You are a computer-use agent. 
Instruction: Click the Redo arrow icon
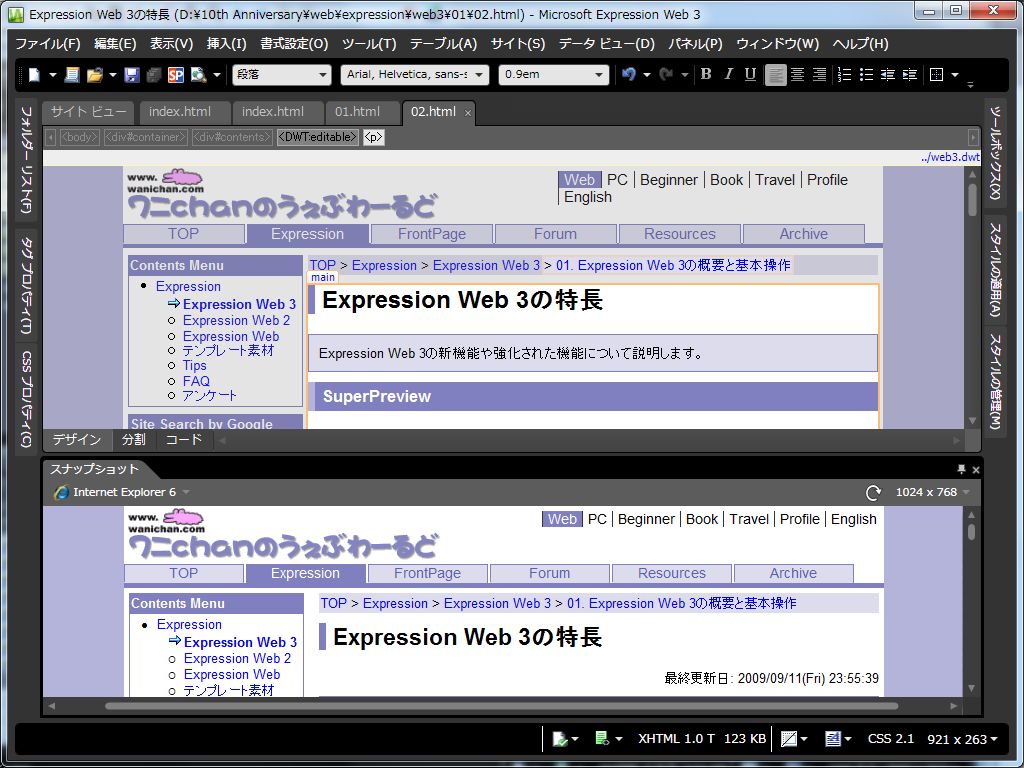[666, 74]
